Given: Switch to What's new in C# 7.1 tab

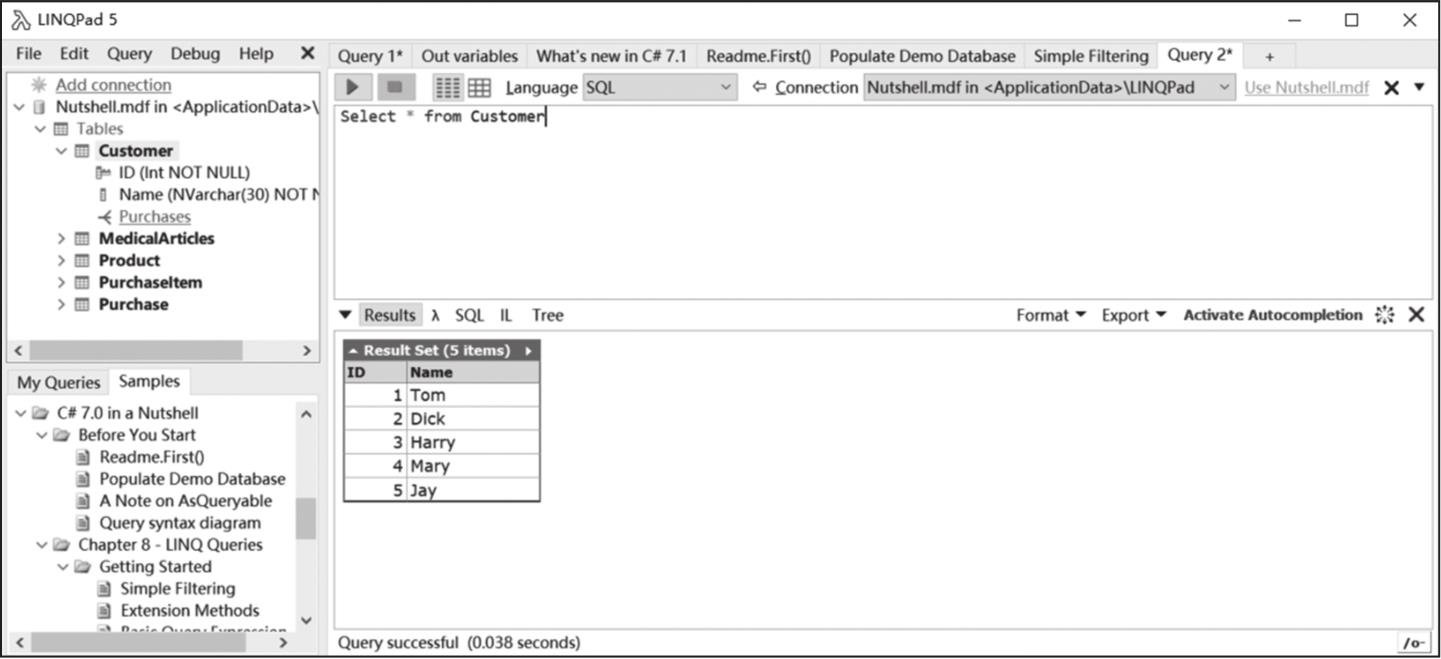Looking at the screenshot, I should click(612, 56).
